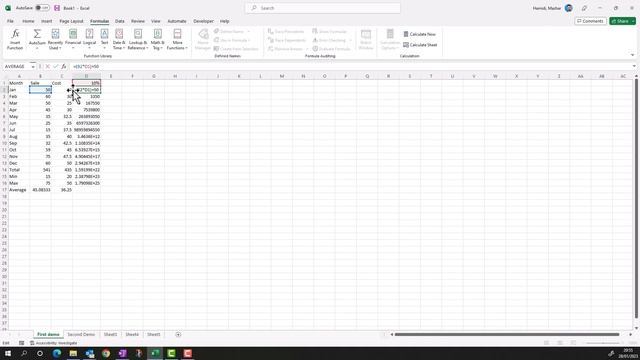Image resolution: width=640 pixels, height=360 pixels.
Task: Open the Insert Function dialog
Action: pos(15,40)
